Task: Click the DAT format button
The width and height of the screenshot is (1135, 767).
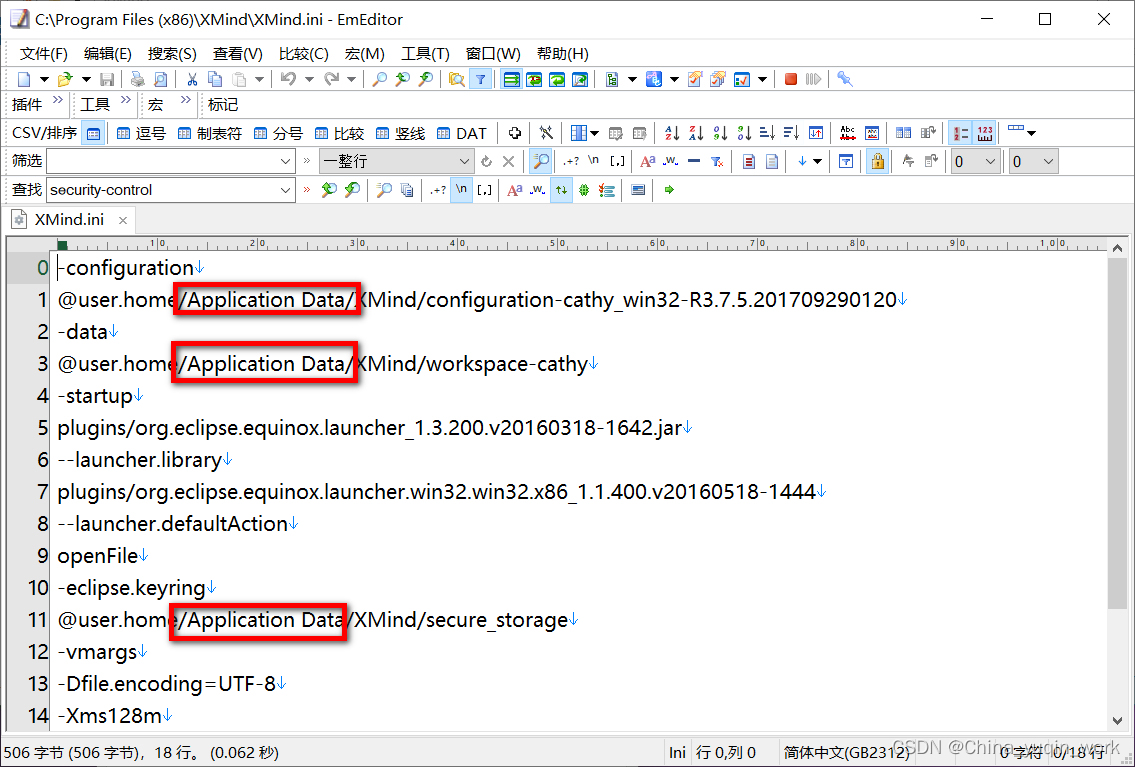Action: 461,133
